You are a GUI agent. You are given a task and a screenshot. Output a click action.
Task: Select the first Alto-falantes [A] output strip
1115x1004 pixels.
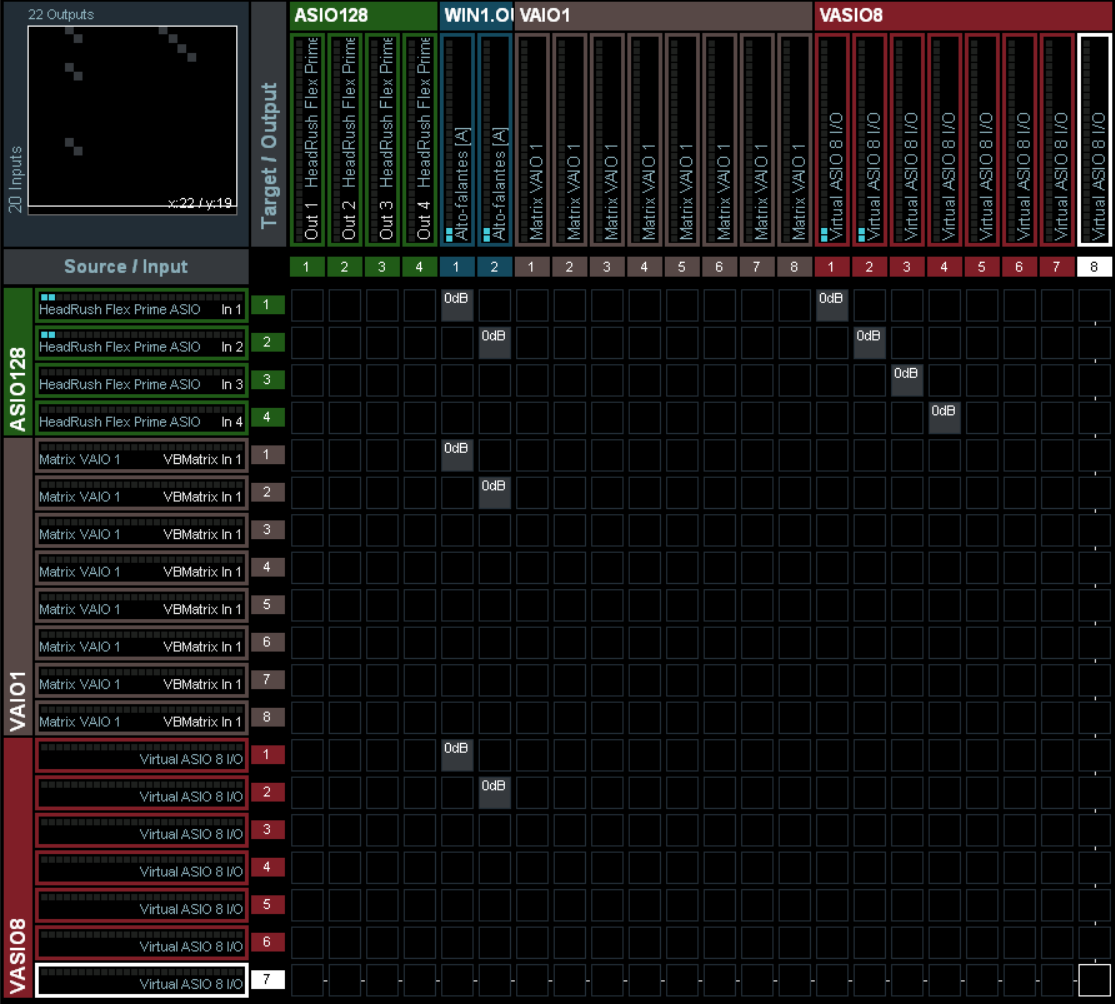[458, 139]
